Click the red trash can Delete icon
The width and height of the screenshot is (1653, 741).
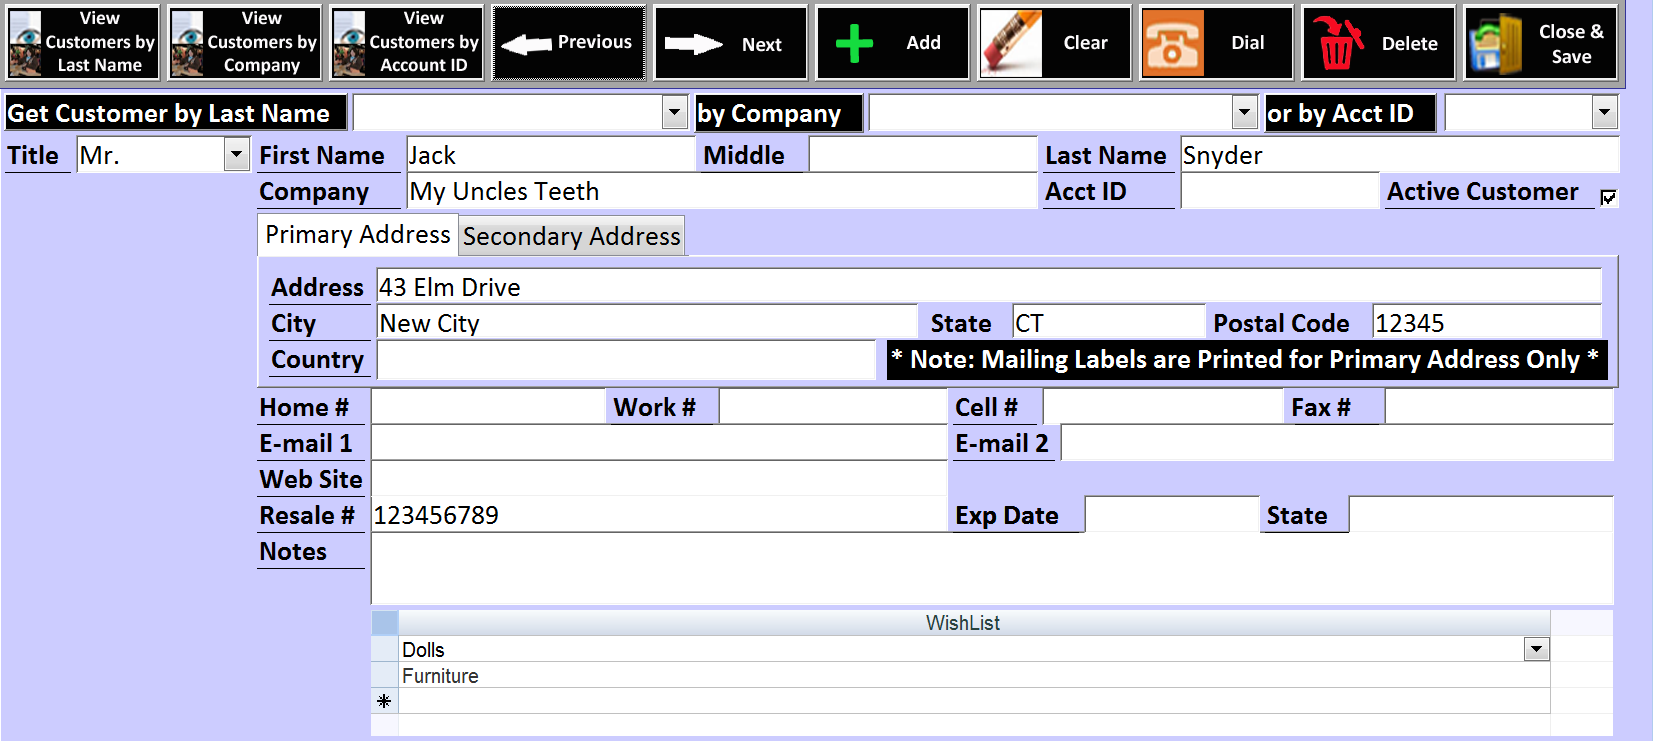point(1337,44)
